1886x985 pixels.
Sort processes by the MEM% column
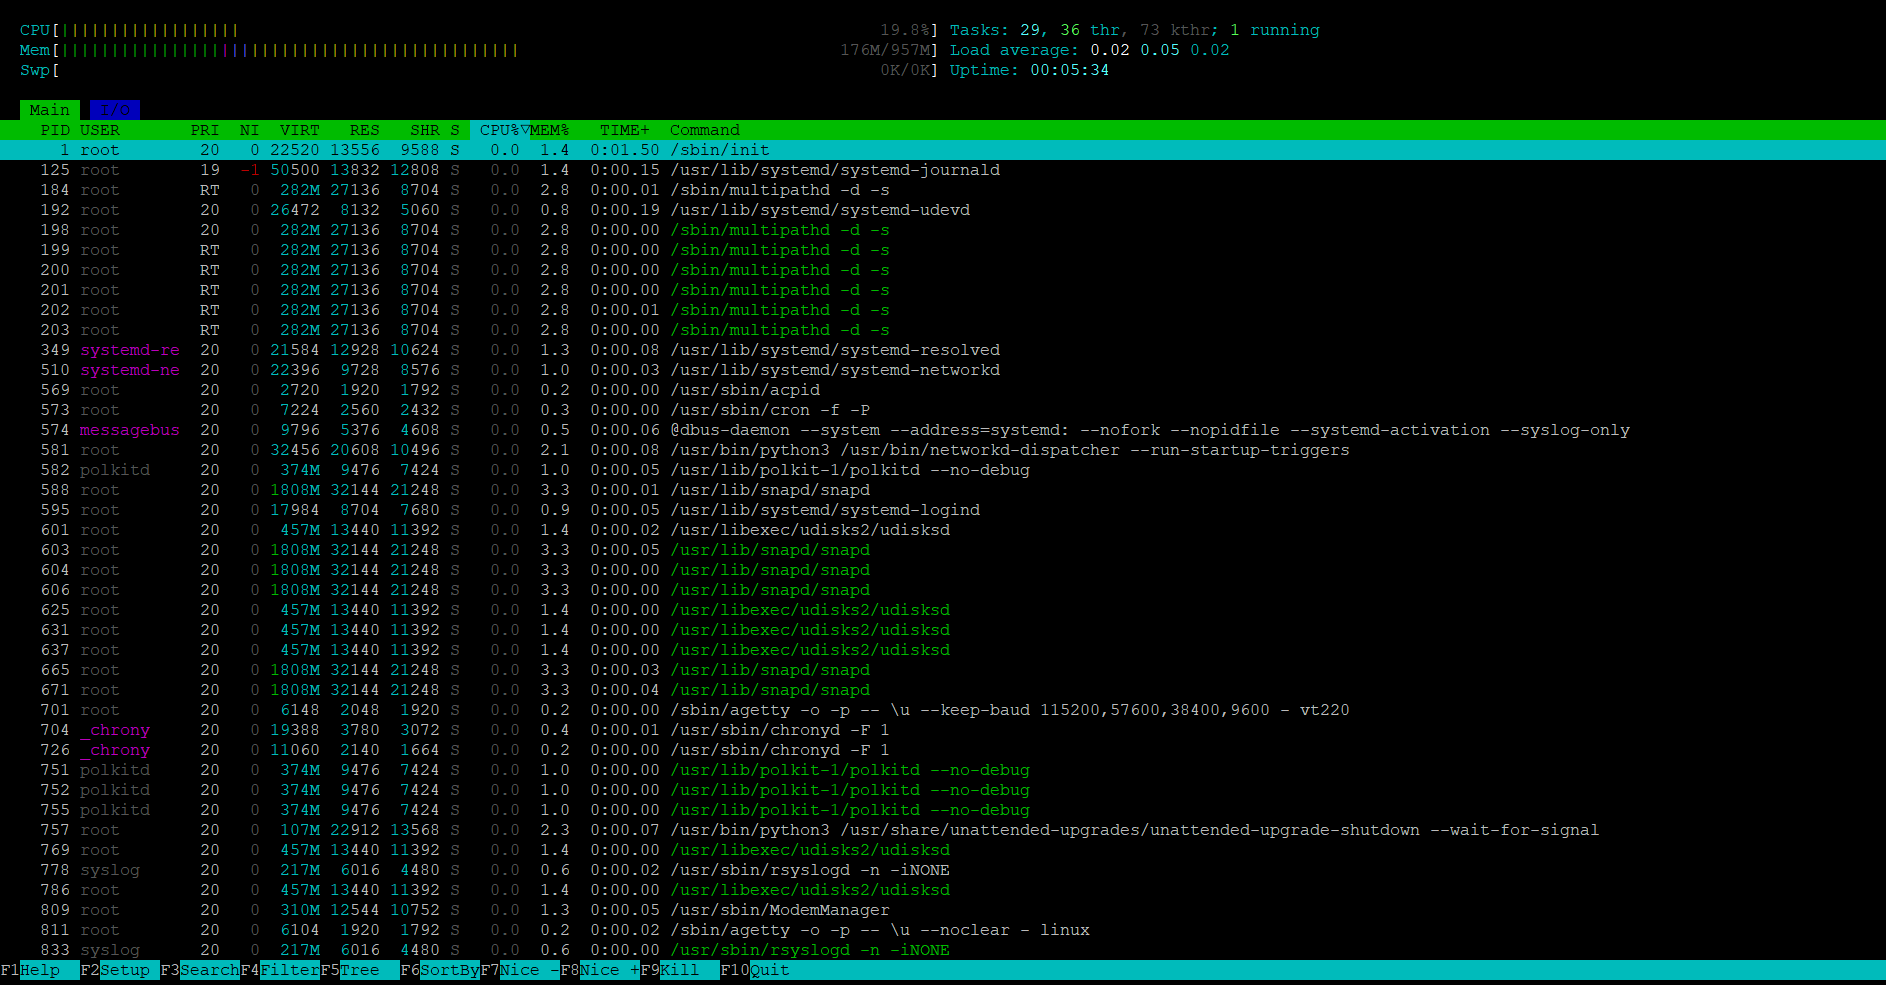pos(551,129)
